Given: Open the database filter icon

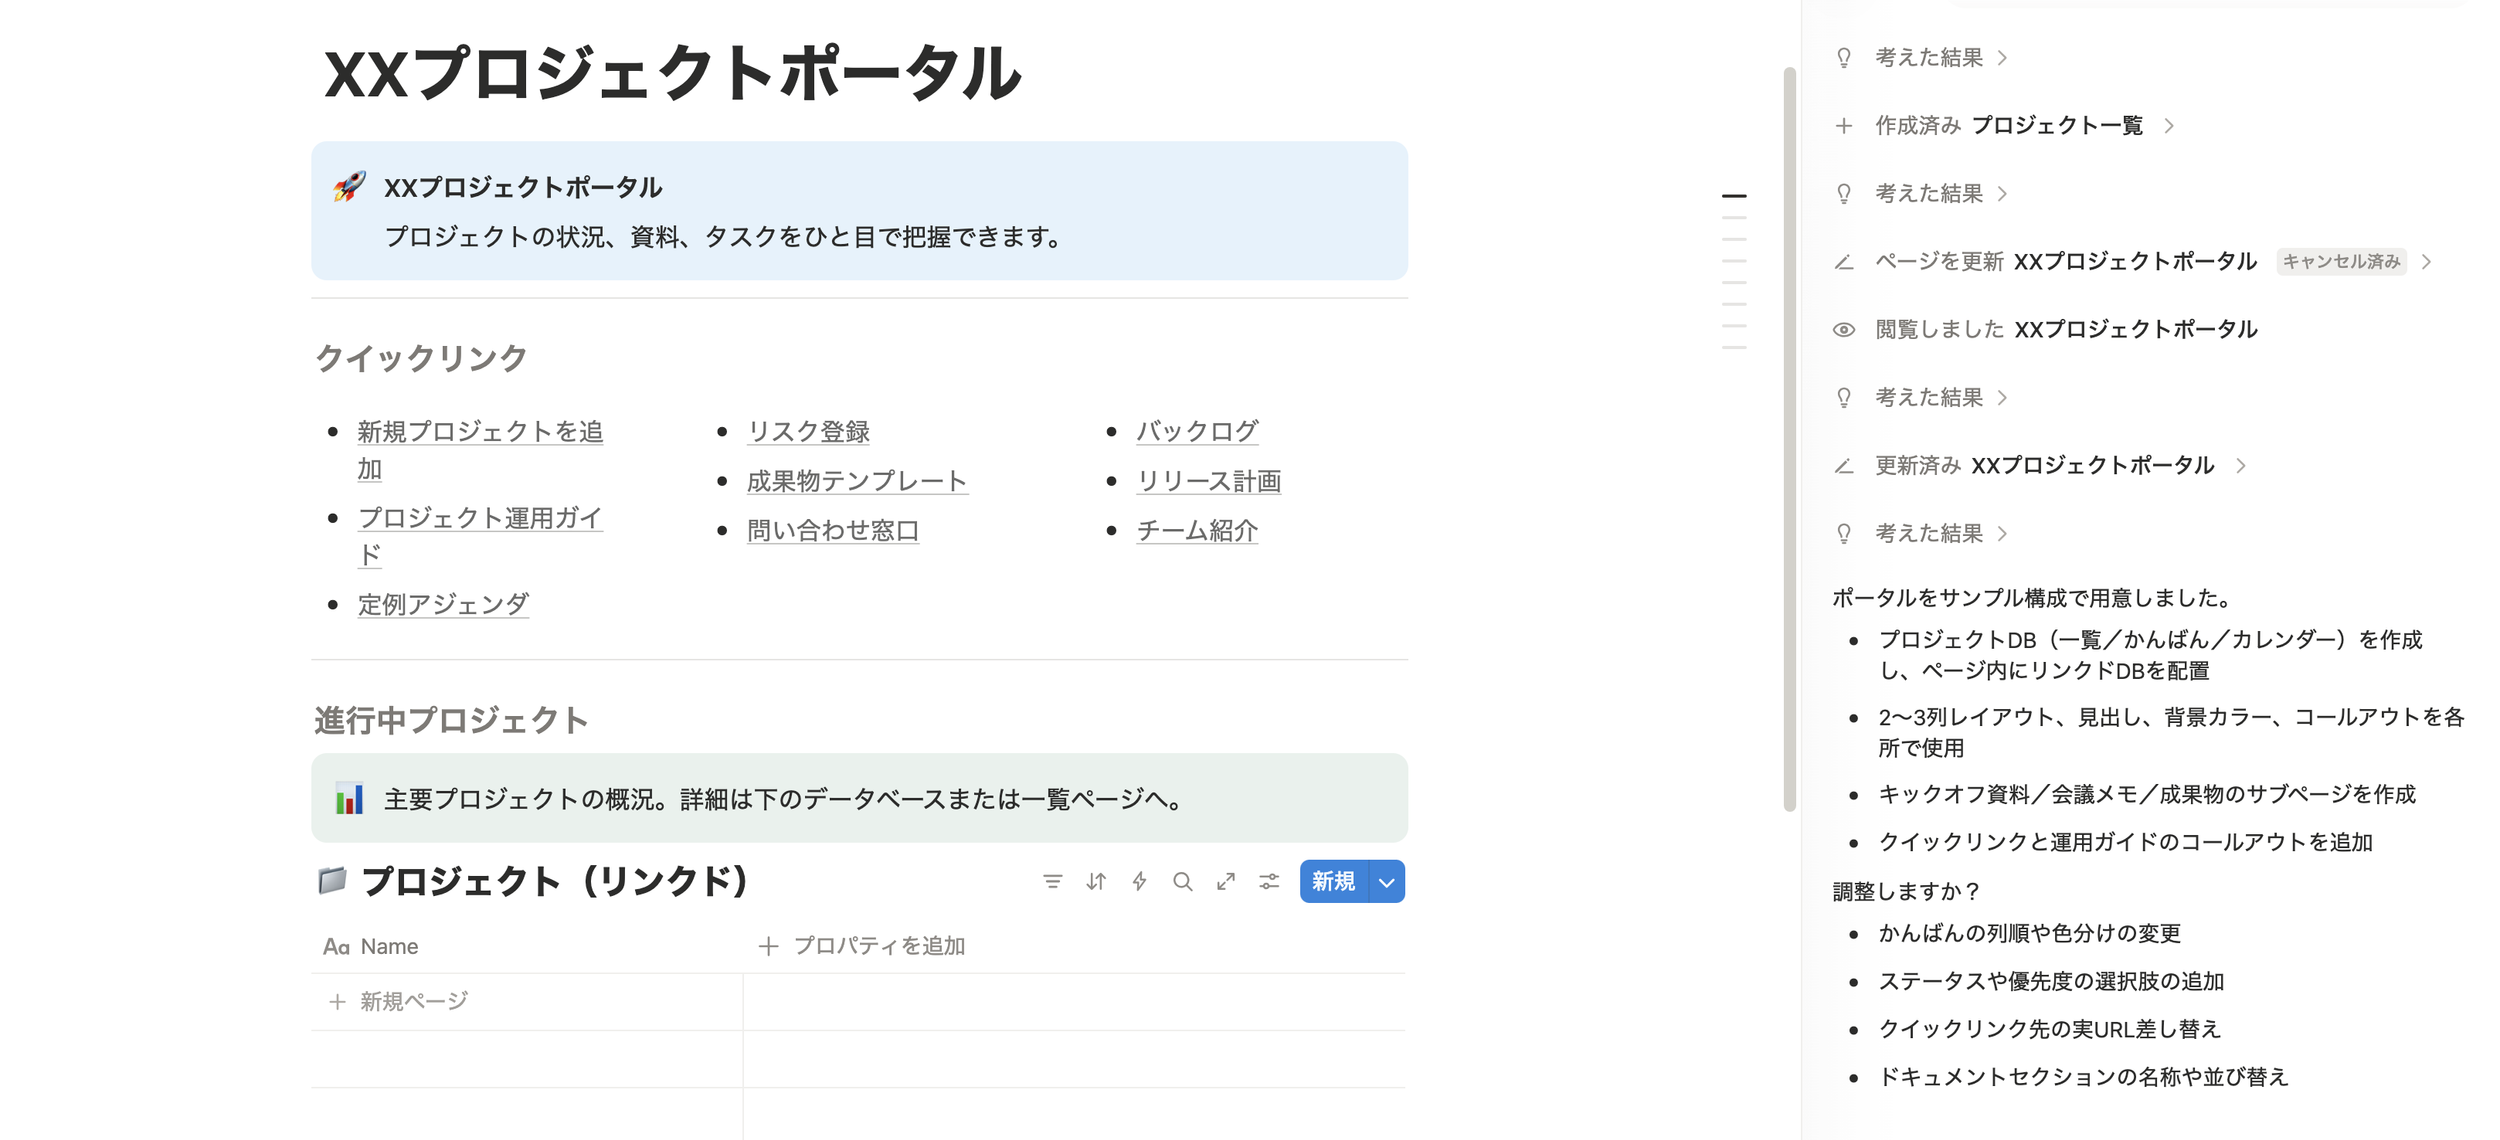Looking at the screenshot, I should [x=1052, y=881].
